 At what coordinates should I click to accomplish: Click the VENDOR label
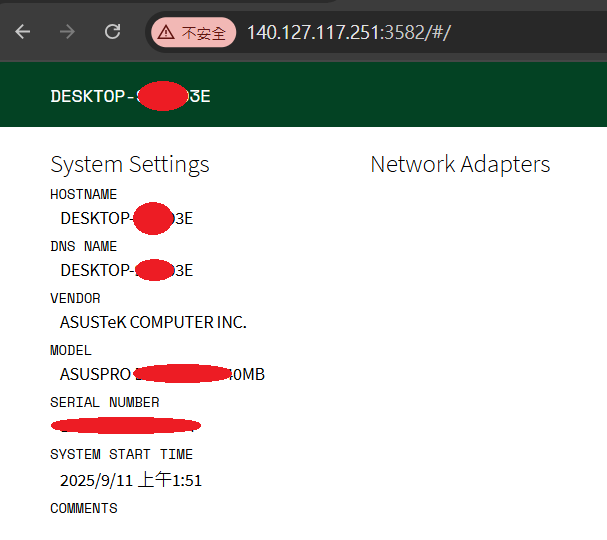click(x=75, y=298)
